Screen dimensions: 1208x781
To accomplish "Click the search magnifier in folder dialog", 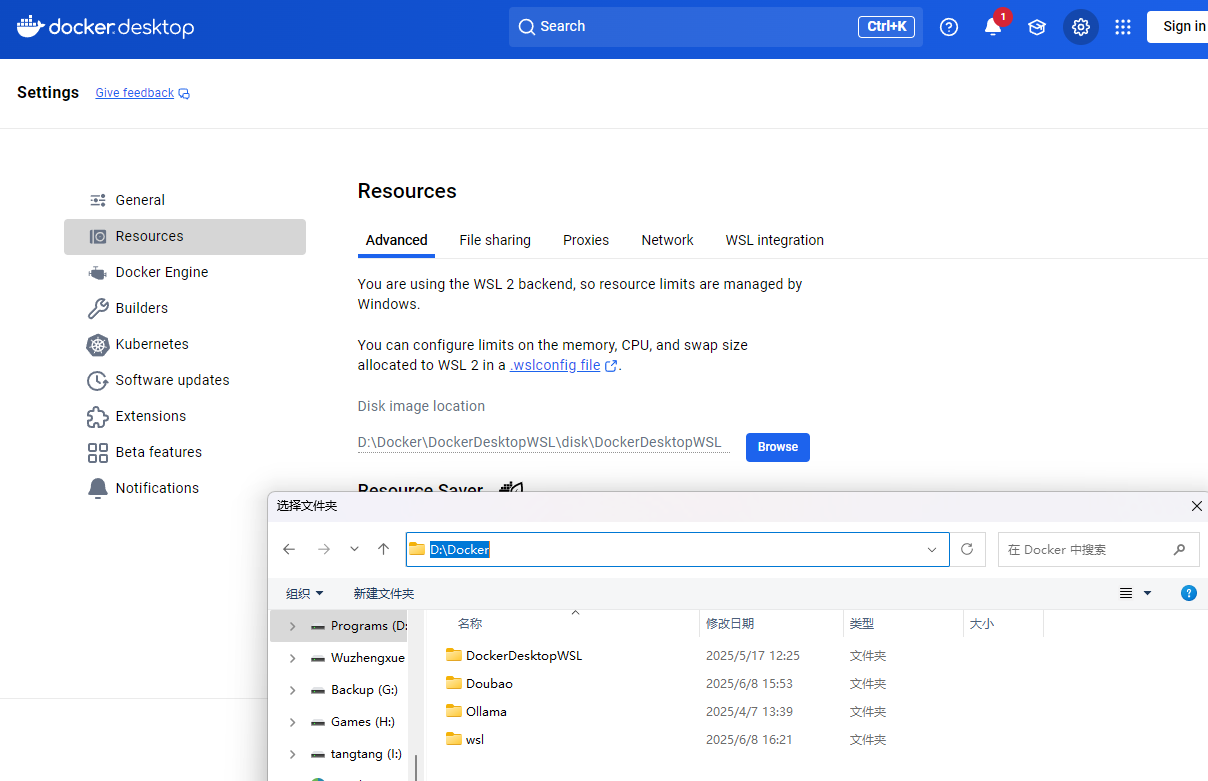I will 1179,549.
